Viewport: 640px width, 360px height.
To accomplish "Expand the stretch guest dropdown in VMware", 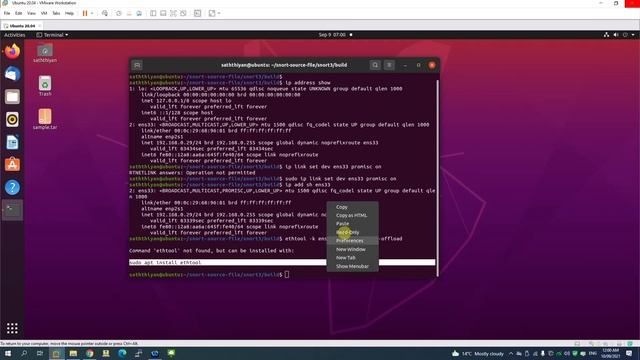I will point(219,13).
